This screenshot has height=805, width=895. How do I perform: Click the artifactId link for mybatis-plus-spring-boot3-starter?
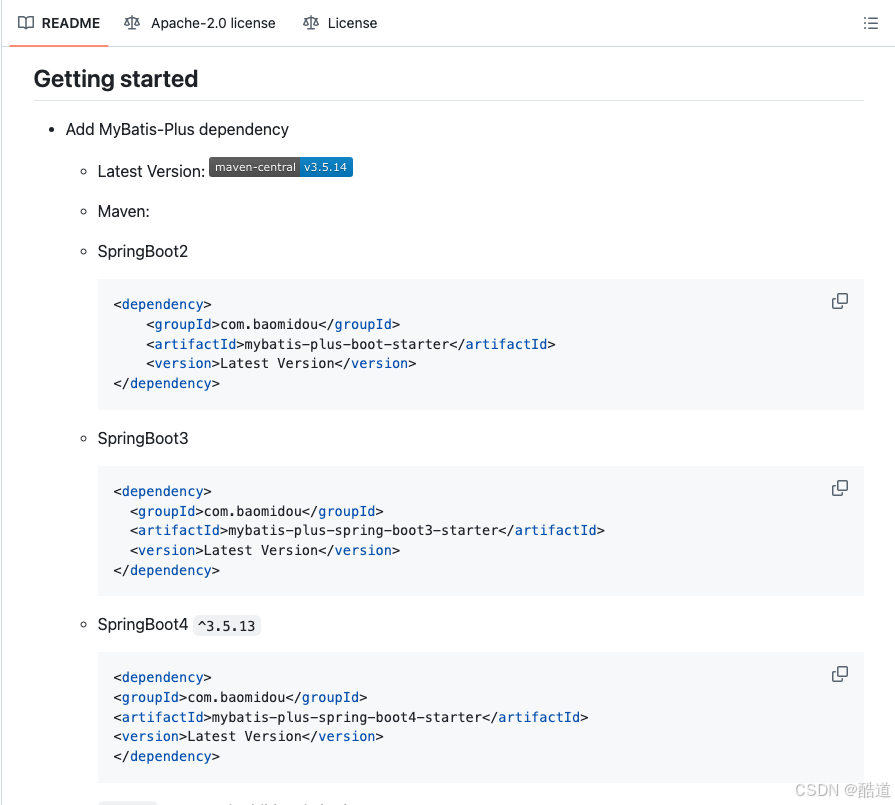tap(179, 530)
